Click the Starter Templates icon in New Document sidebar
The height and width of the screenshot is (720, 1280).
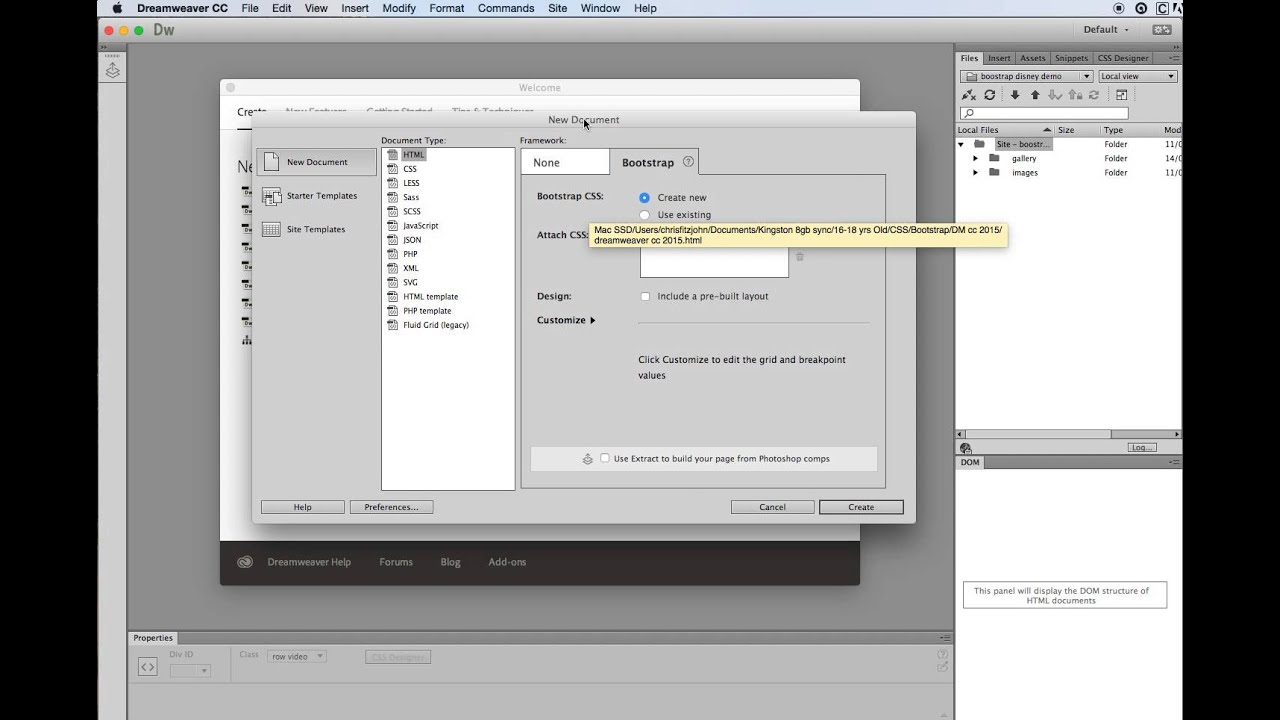pos(271,196)
